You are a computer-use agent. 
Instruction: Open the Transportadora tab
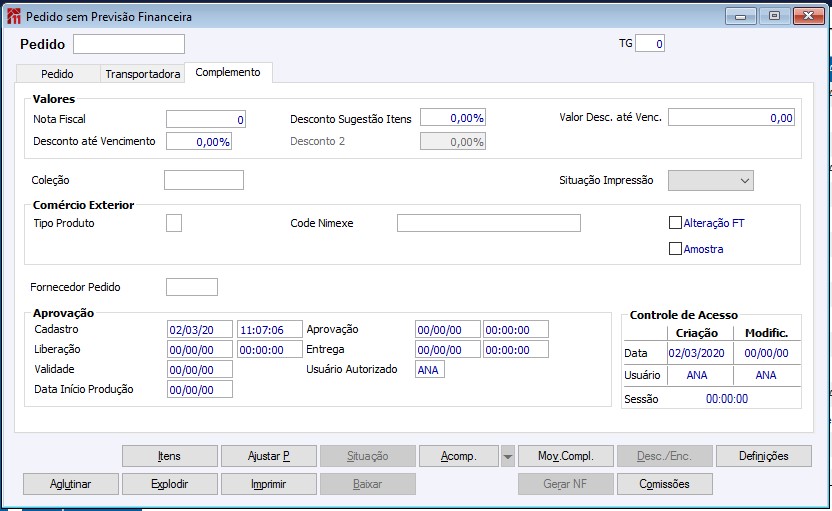pyautogui.click(x=143, y=74)
